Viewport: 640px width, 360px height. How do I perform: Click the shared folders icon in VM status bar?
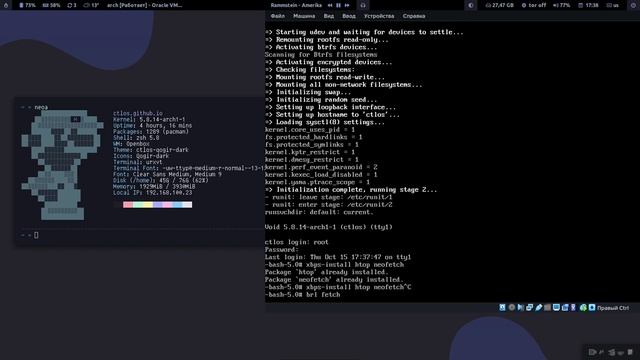coord(547,308)
